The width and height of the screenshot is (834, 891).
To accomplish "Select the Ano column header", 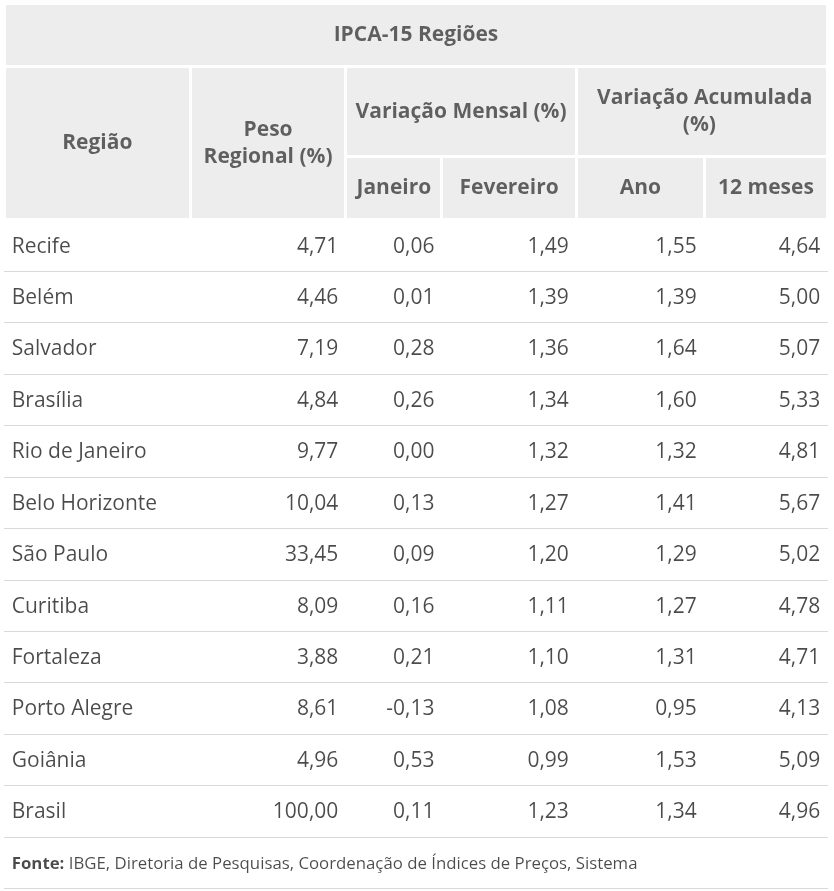I will click(640, 187).
